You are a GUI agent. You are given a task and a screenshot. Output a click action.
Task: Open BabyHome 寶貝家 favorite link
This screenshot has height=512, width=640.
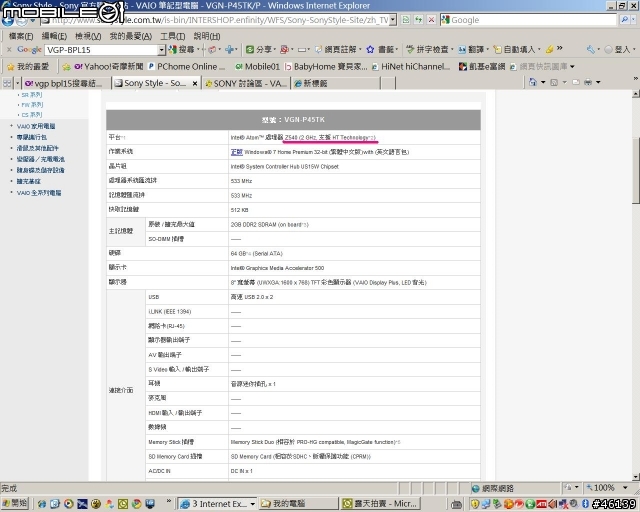(326, 67)
